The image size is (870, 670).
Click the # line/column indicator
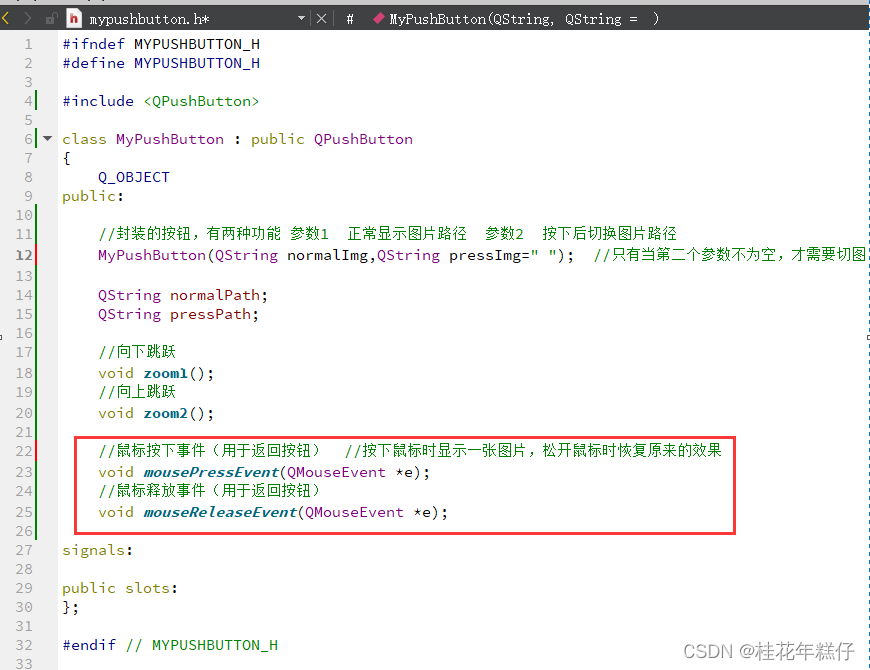(x=350, y=19)
